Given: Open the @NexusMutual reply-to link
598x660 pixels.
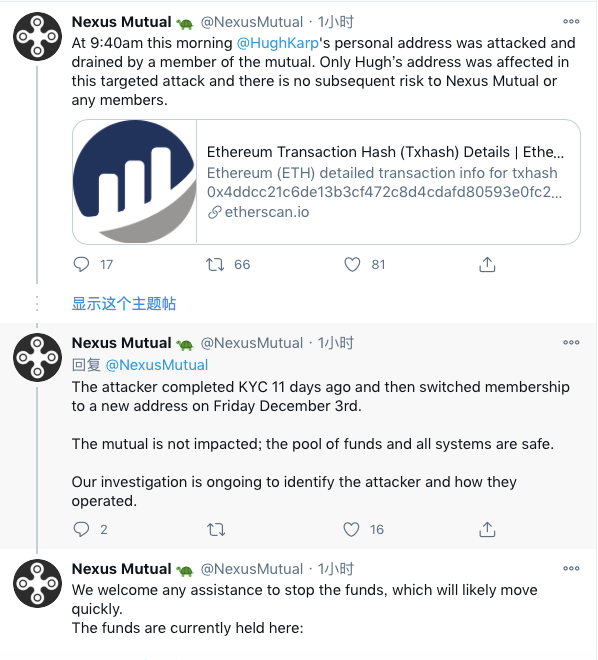Looking at the screenshot, I should tap(157, 365).
